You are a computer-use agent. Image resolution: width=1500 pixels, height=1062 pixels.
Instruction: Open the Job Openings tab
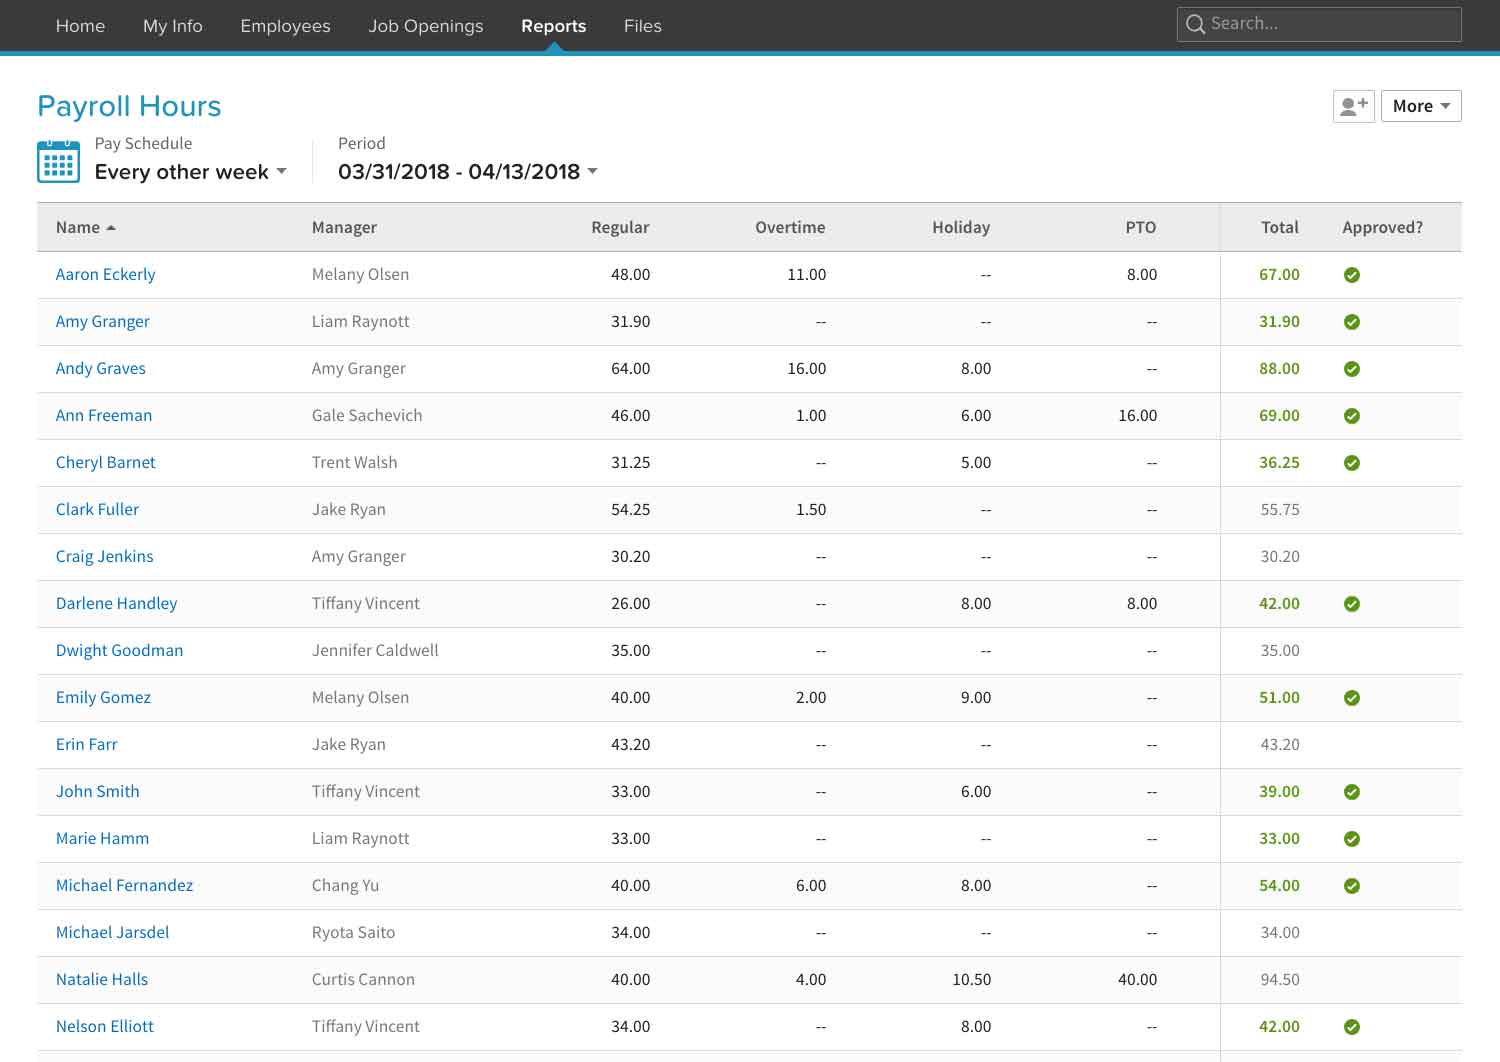point(426,26)
